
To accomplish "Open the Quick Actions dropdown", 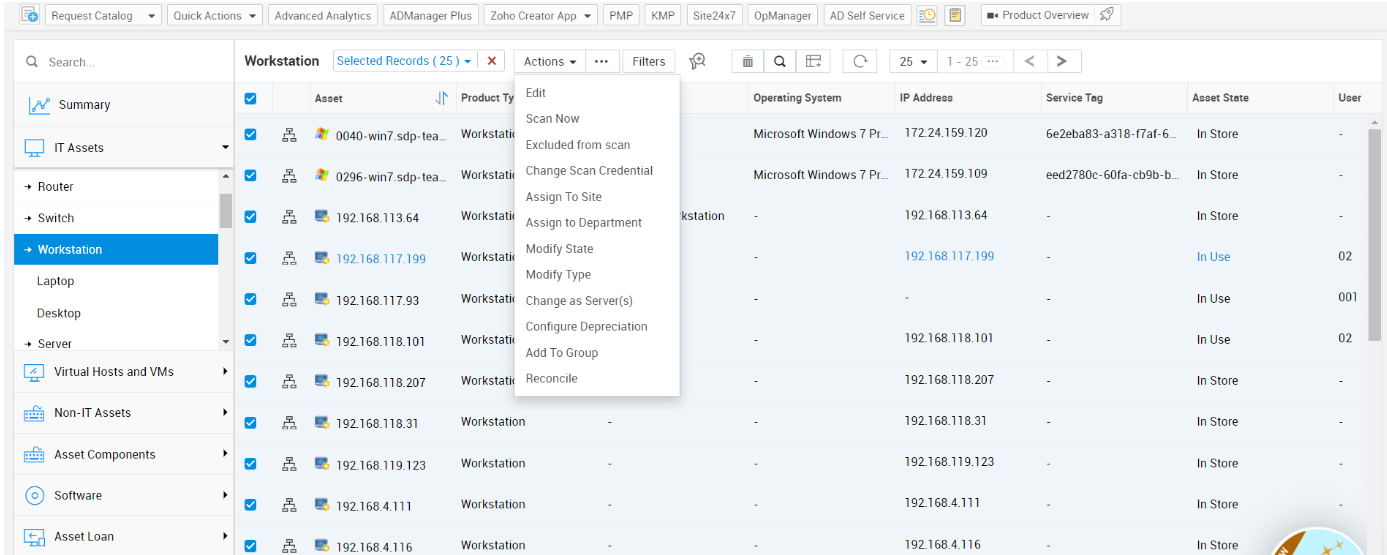I will point(214,16).
